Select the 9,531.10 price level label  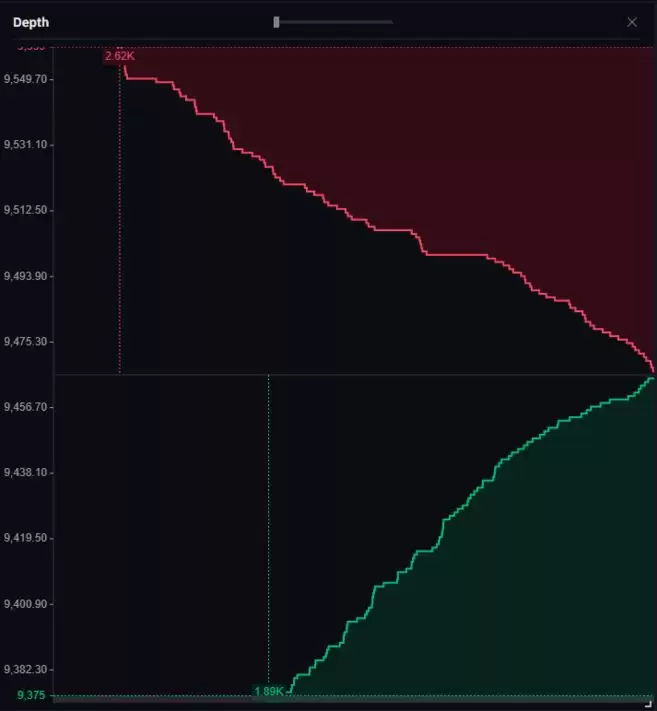pyautogui.click(x=25, y=145)
